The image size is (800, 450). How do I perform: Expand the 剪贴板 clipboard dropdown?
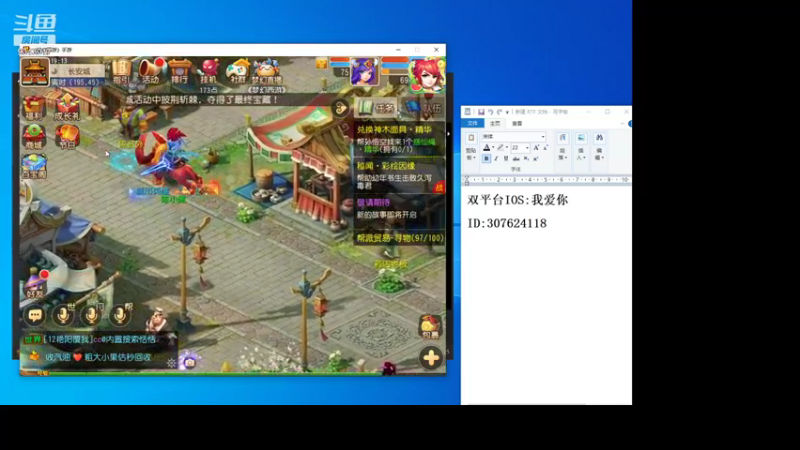[471, 154]
